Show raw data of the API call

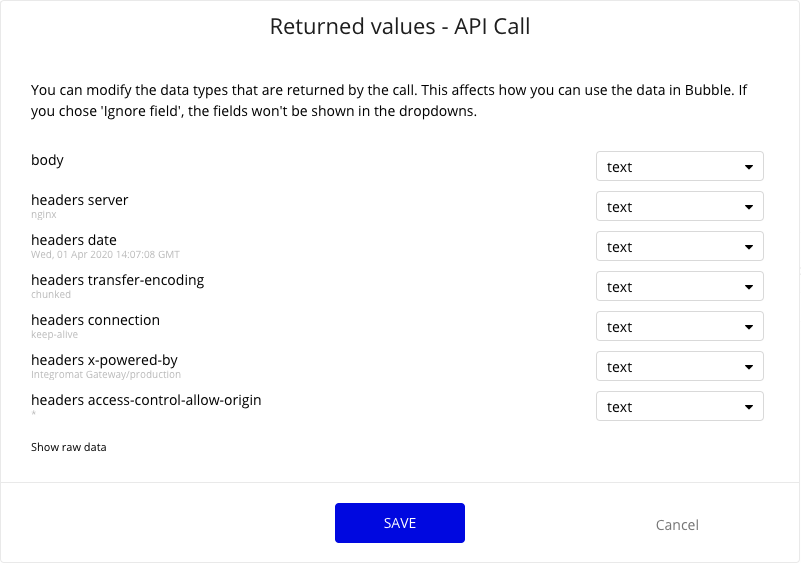tap(68, 447)
